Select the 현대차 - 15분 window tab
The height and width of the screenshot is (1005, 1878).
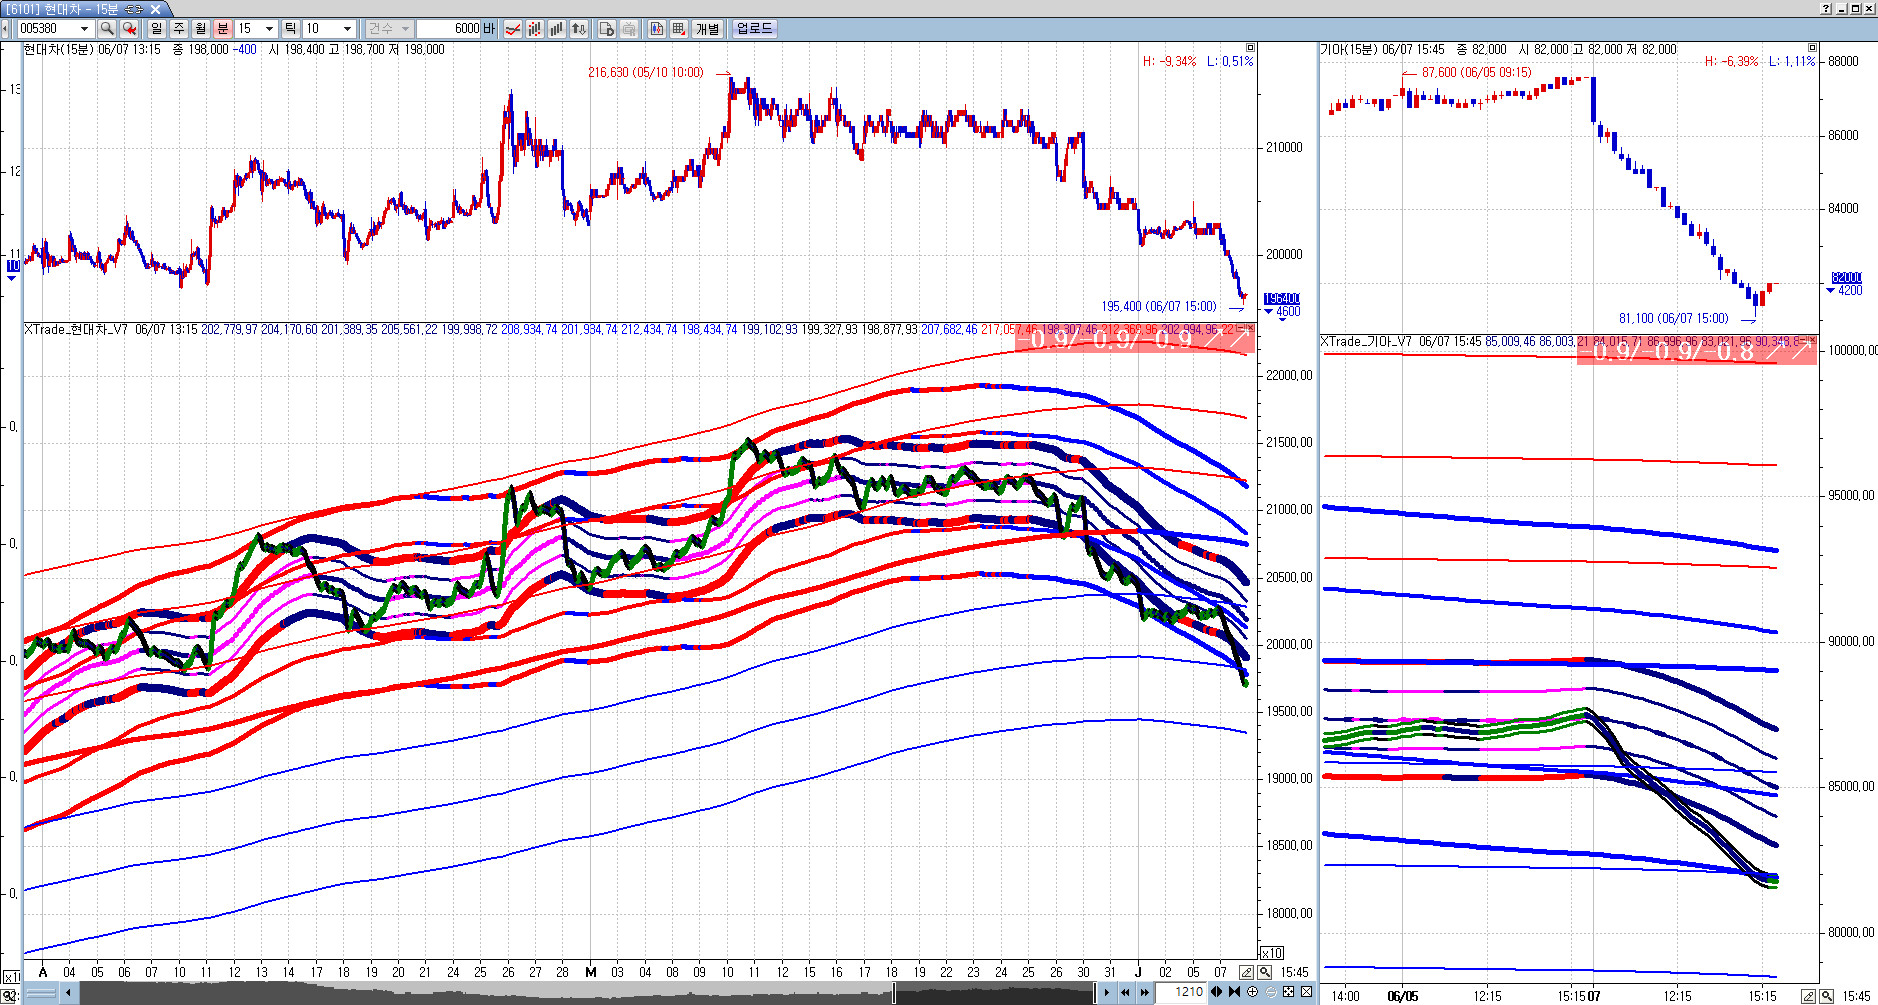(x=82, y=9)
